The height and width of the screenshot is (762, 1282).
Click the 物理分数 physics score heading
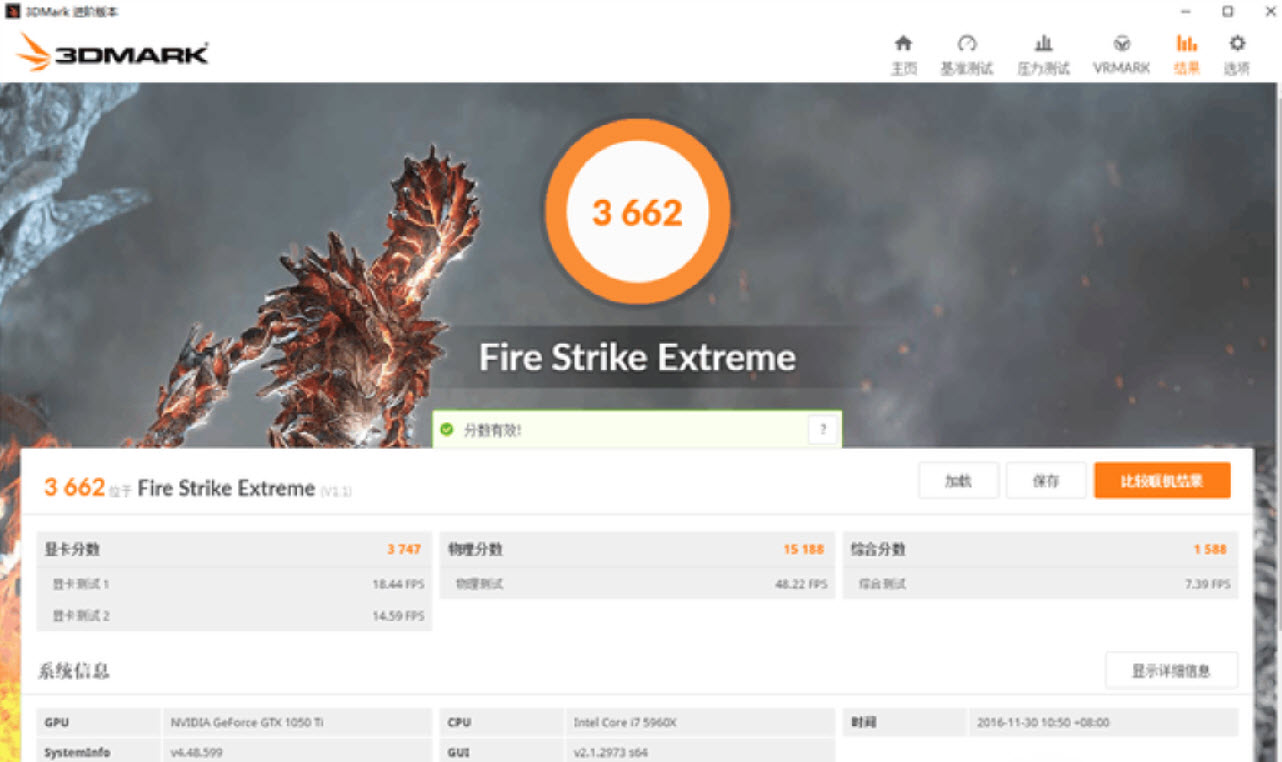(x=475, y=549)
